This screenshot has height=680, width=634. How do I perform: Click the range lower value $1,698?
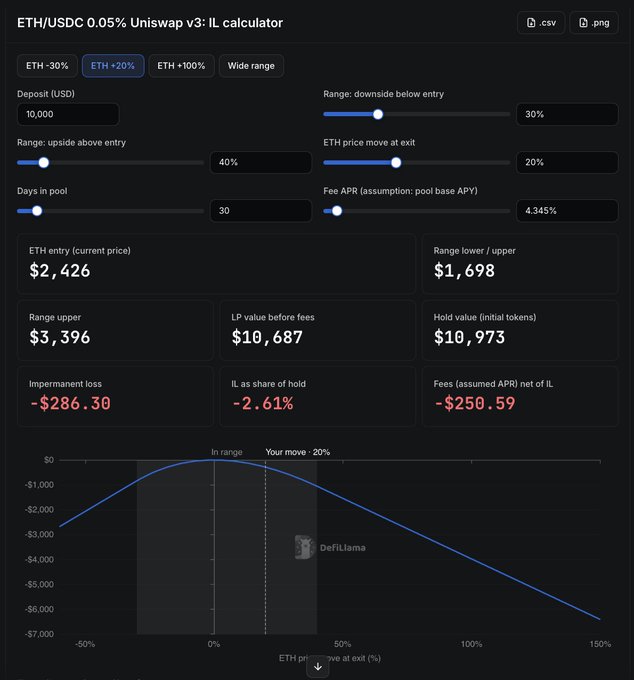464,271
